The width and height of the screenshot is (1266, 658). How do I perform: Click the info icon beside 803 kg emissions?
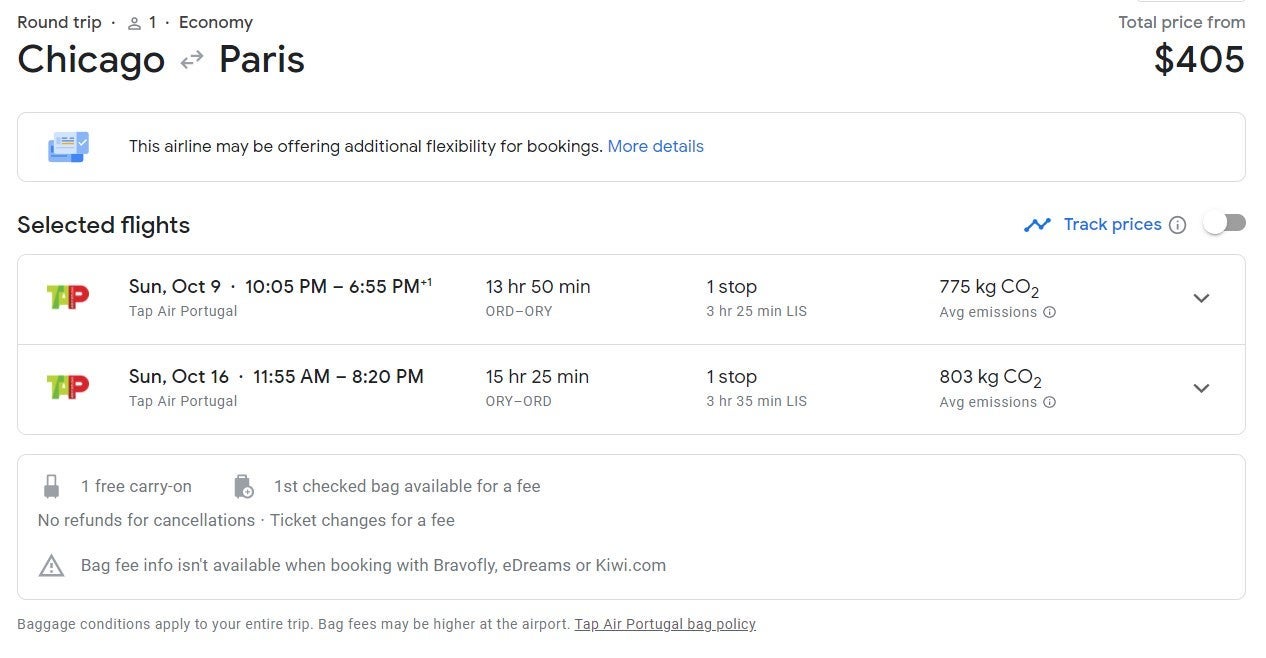(x=1049, y=402)
